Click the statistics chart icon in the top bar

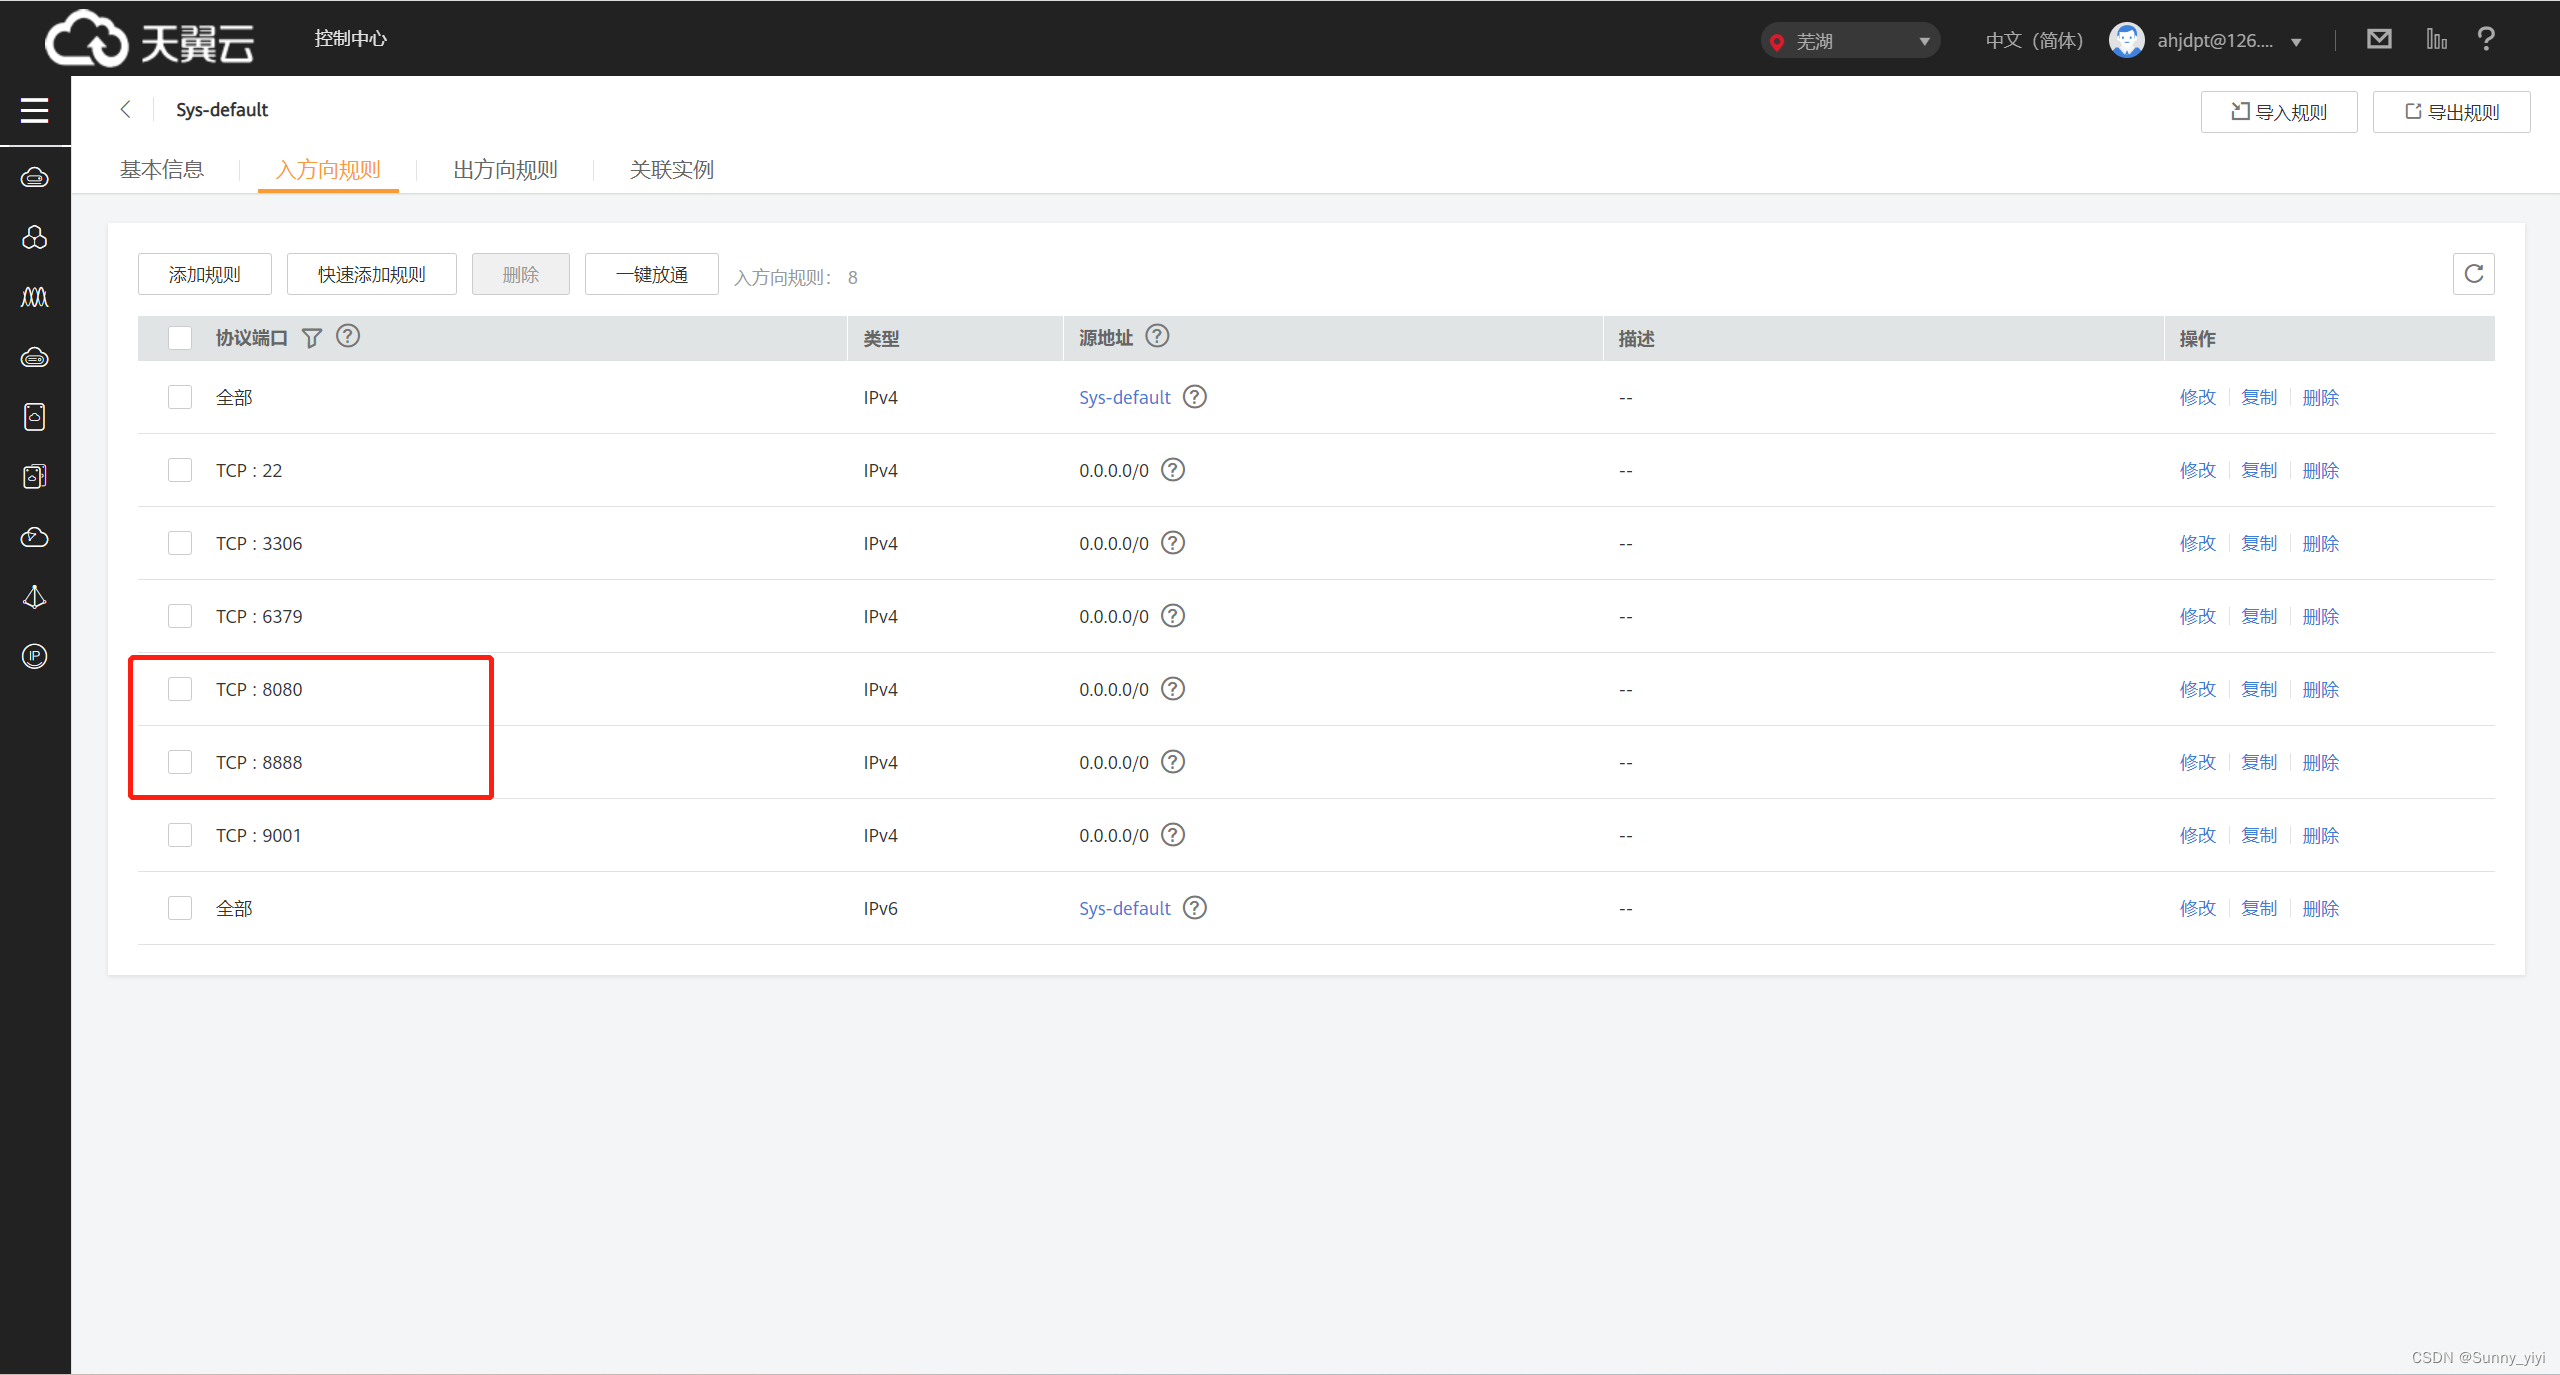point(2436,39)
